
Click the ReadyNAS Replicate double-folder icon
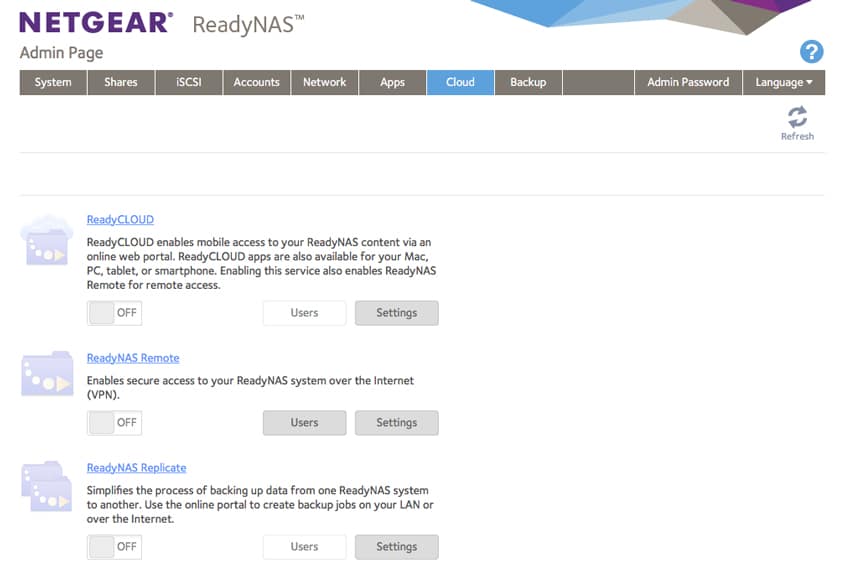[47, 486]
